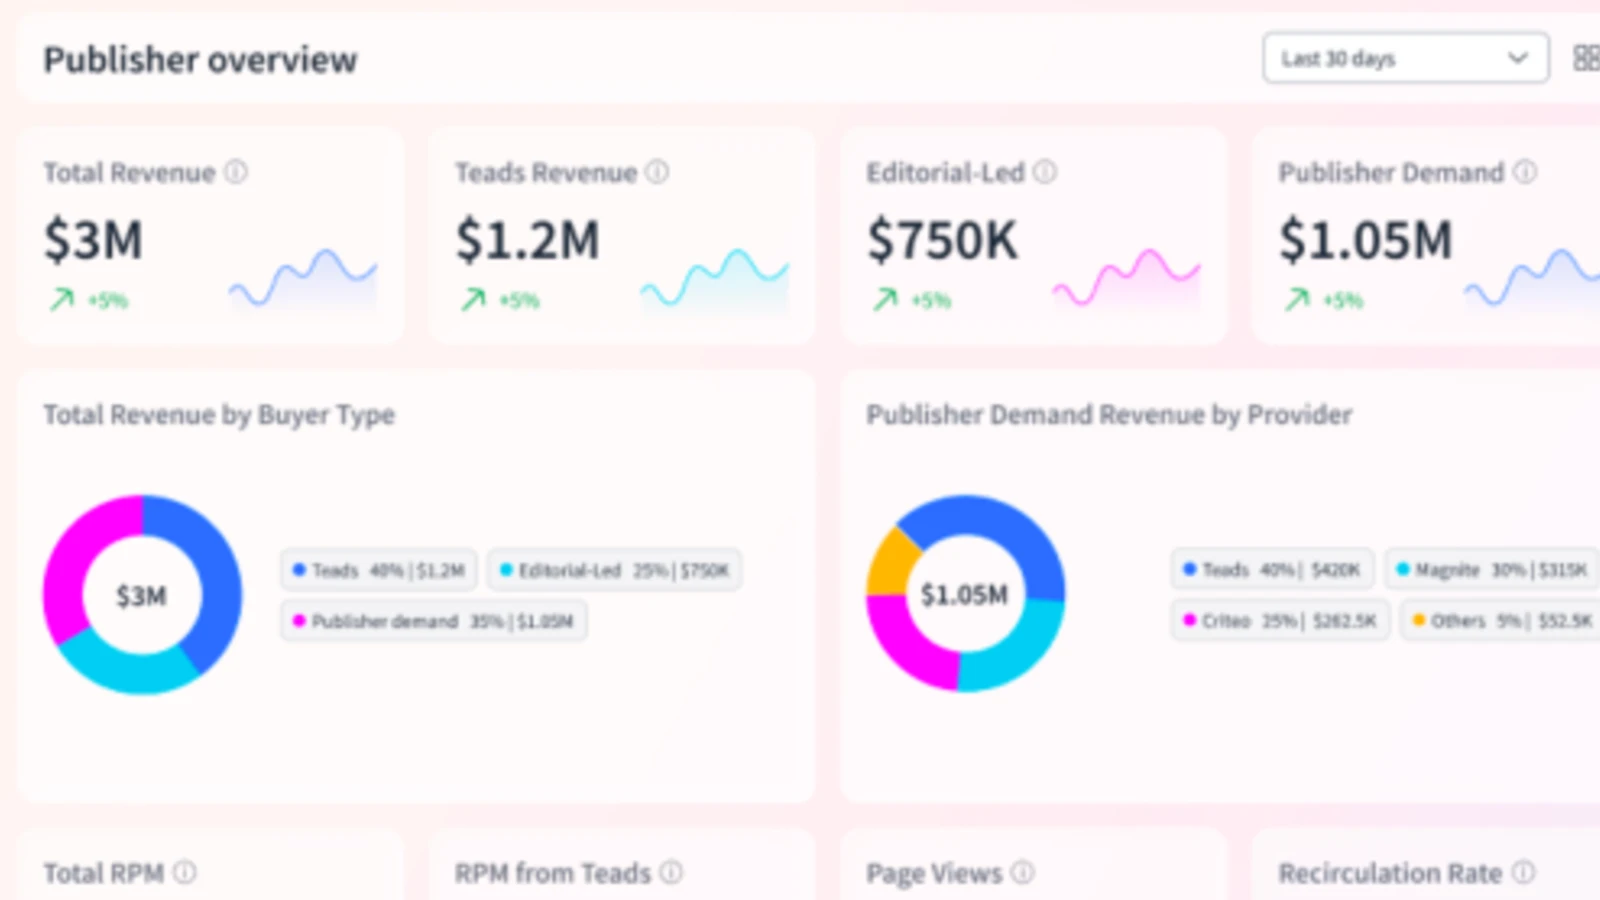The width and height of the screenshot is (1600, 900).
Task: Click the info icon next to Teads Revenue
Action: click(x=657, y=172)
